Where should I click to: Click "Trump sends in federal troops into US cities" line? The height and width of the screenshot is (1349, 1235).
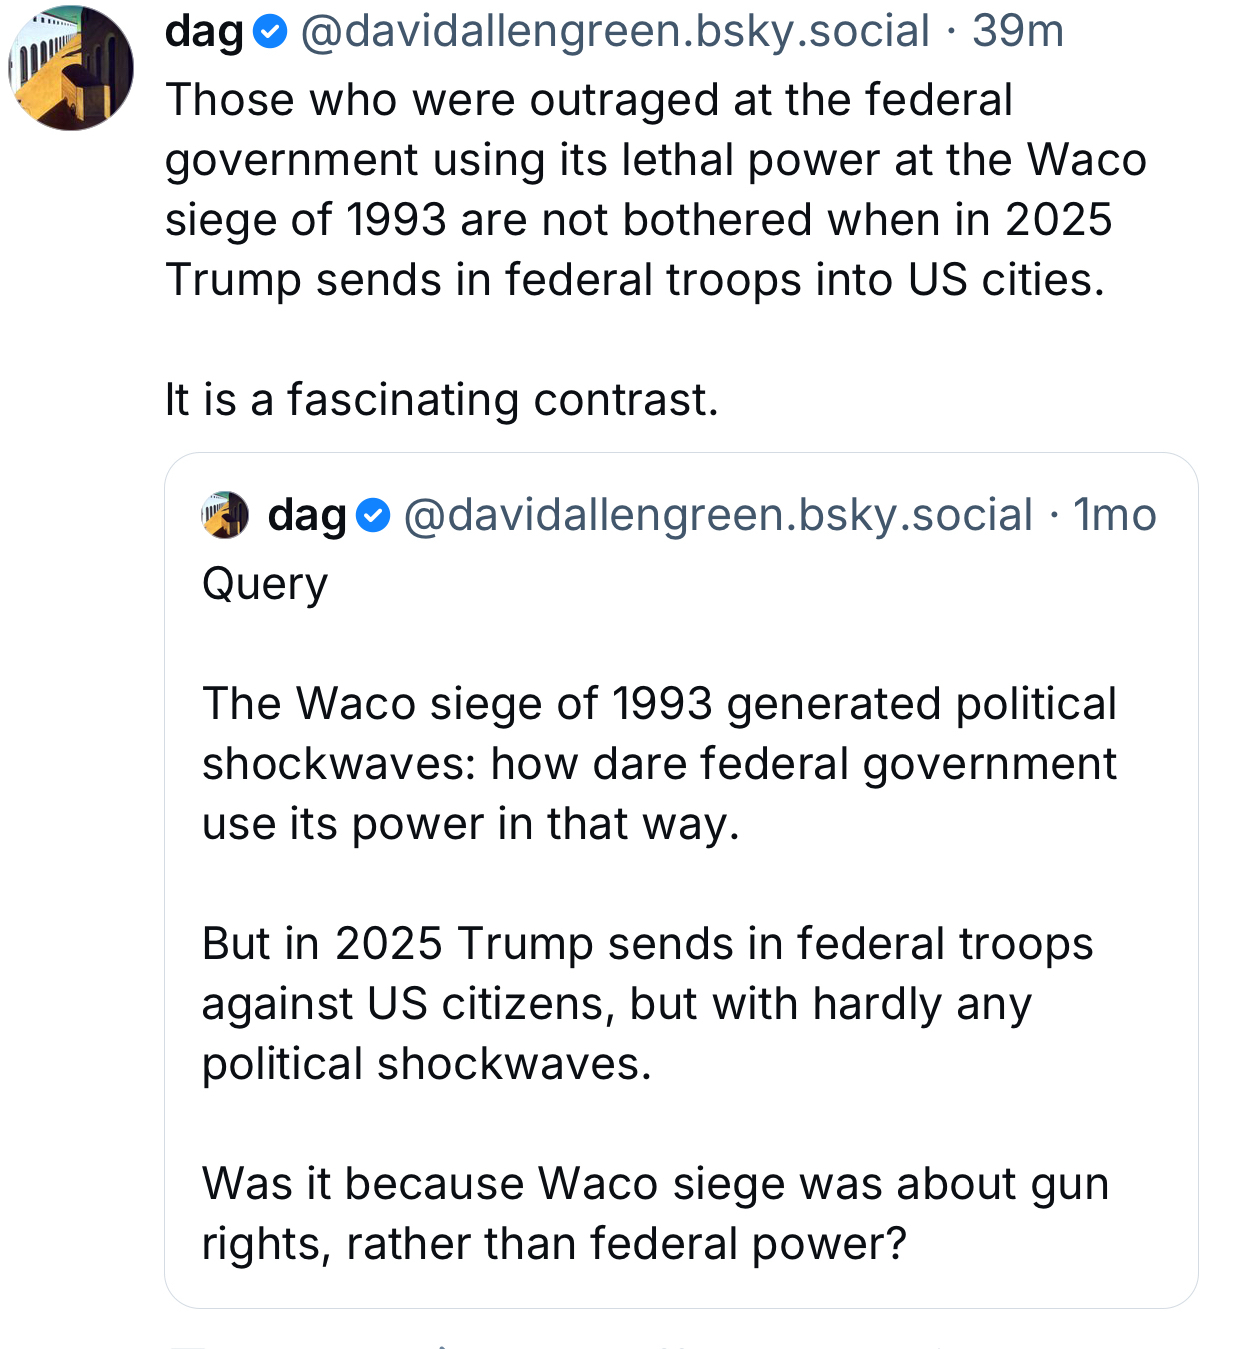click(635, 280)
